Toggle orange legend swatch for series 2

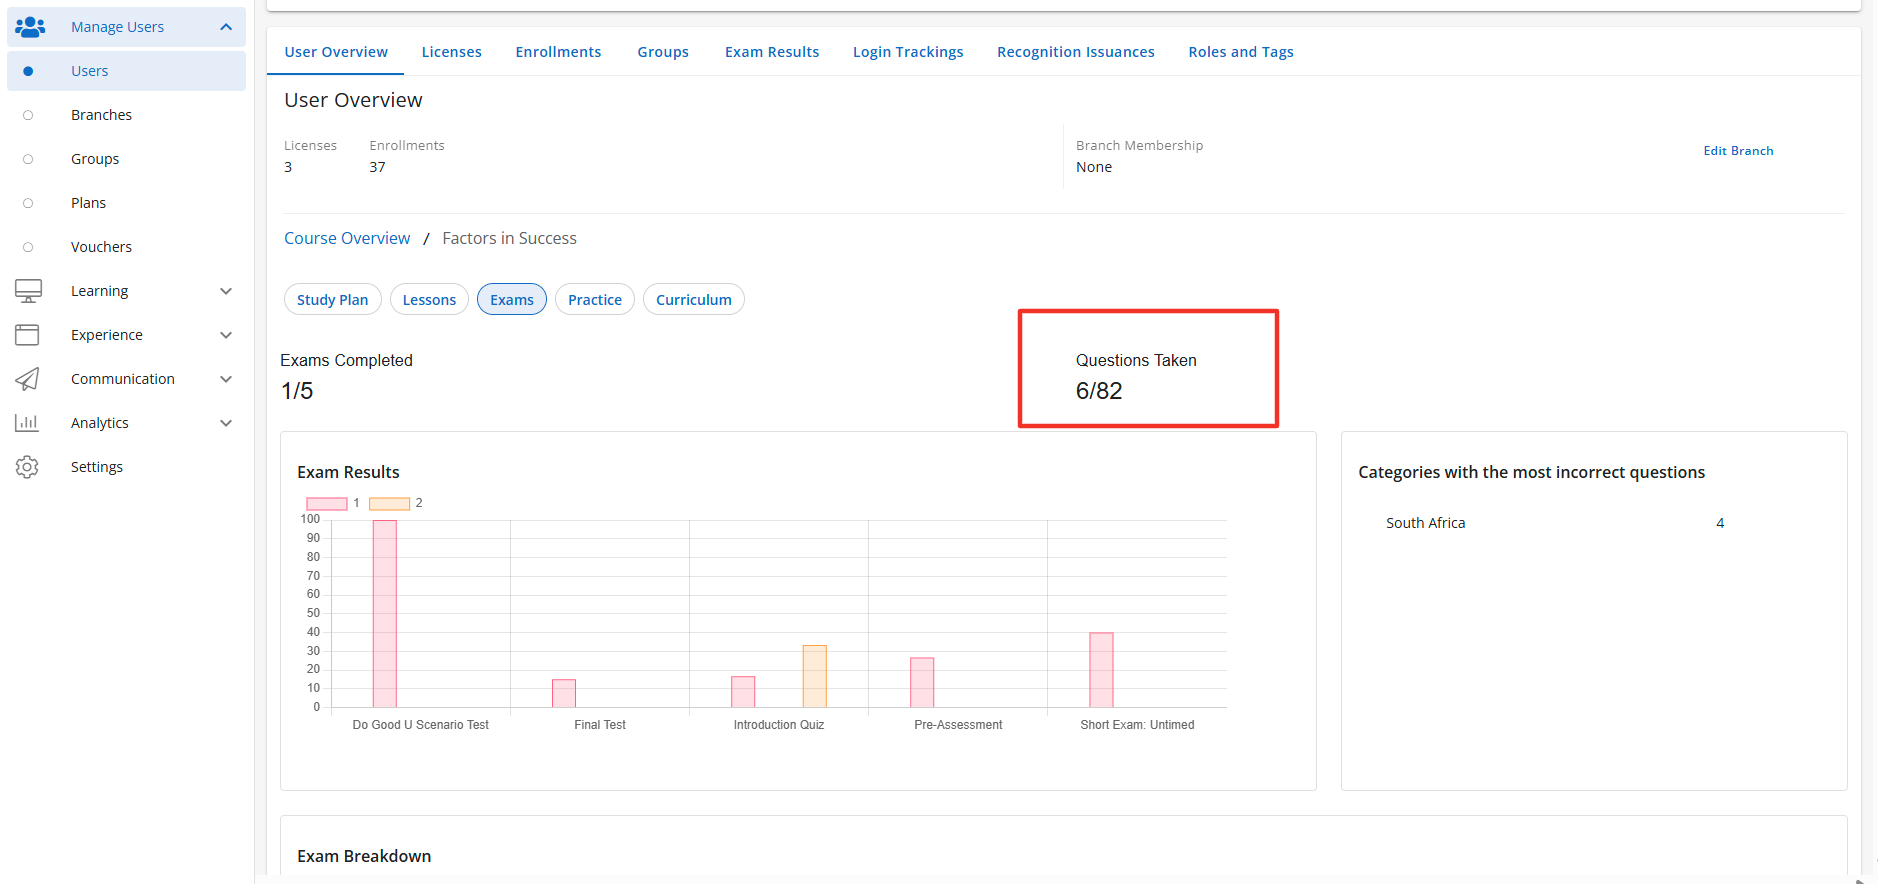pyautogui.click(x=389, y=504)
